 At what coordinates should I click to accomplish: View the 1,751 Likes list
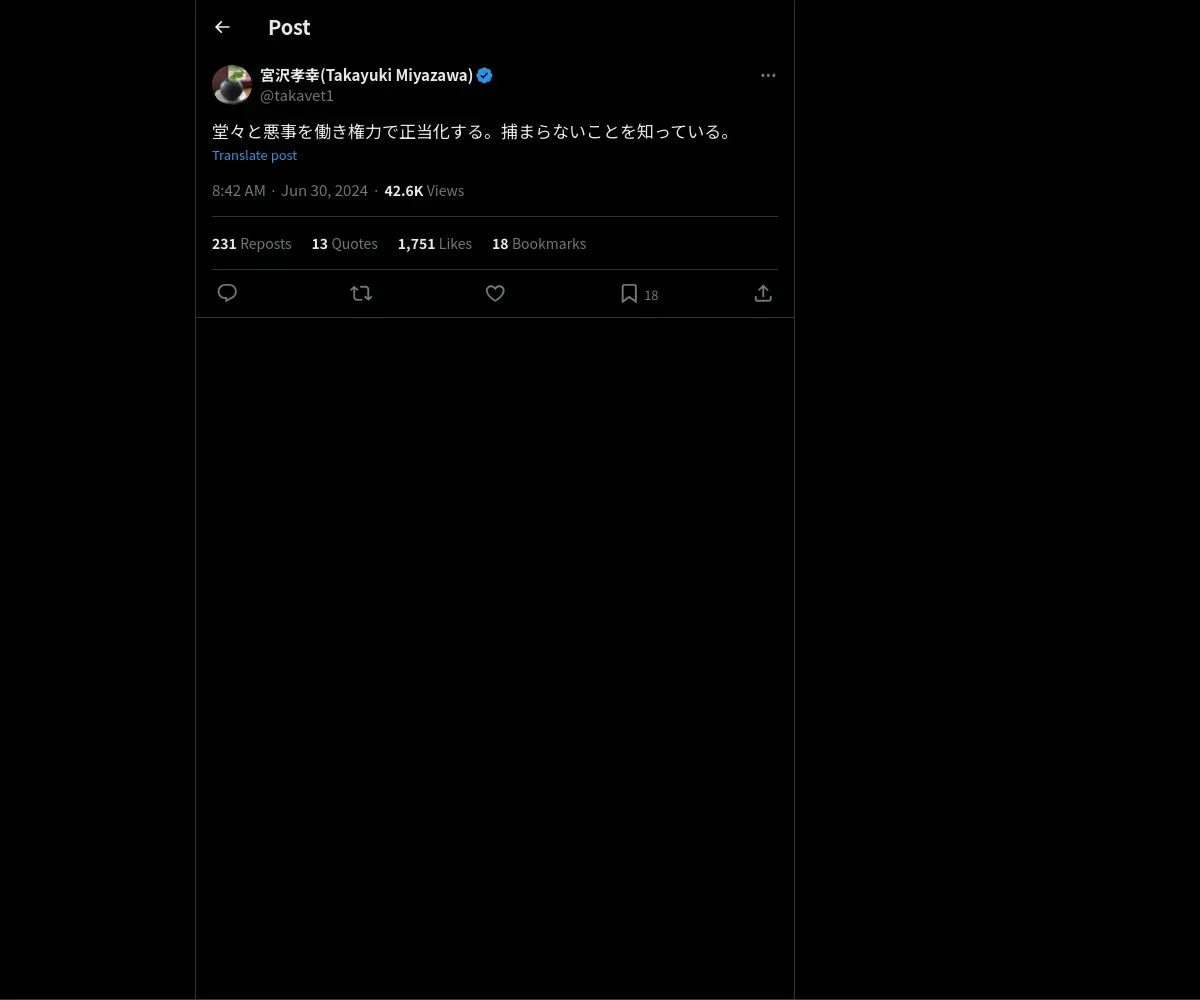(x=435, y=244)
